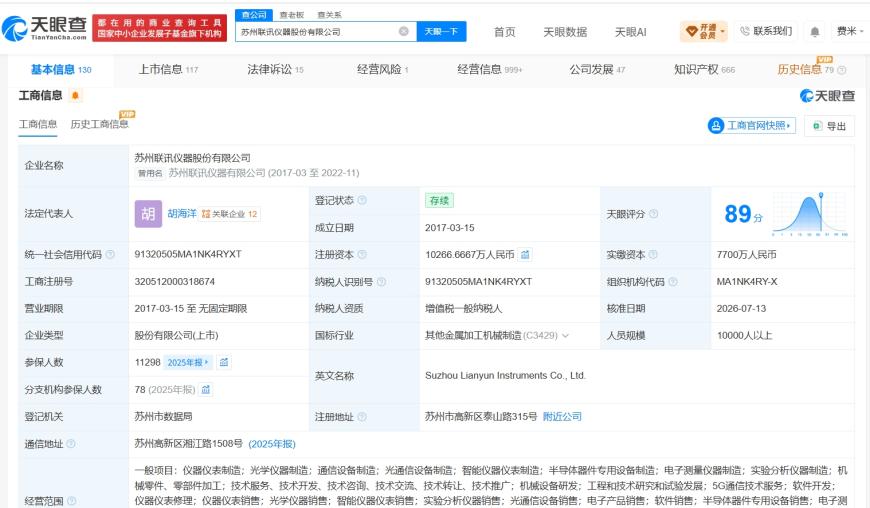Click the 导出 export button
The image size is (870, 508).
click(829, 126)
